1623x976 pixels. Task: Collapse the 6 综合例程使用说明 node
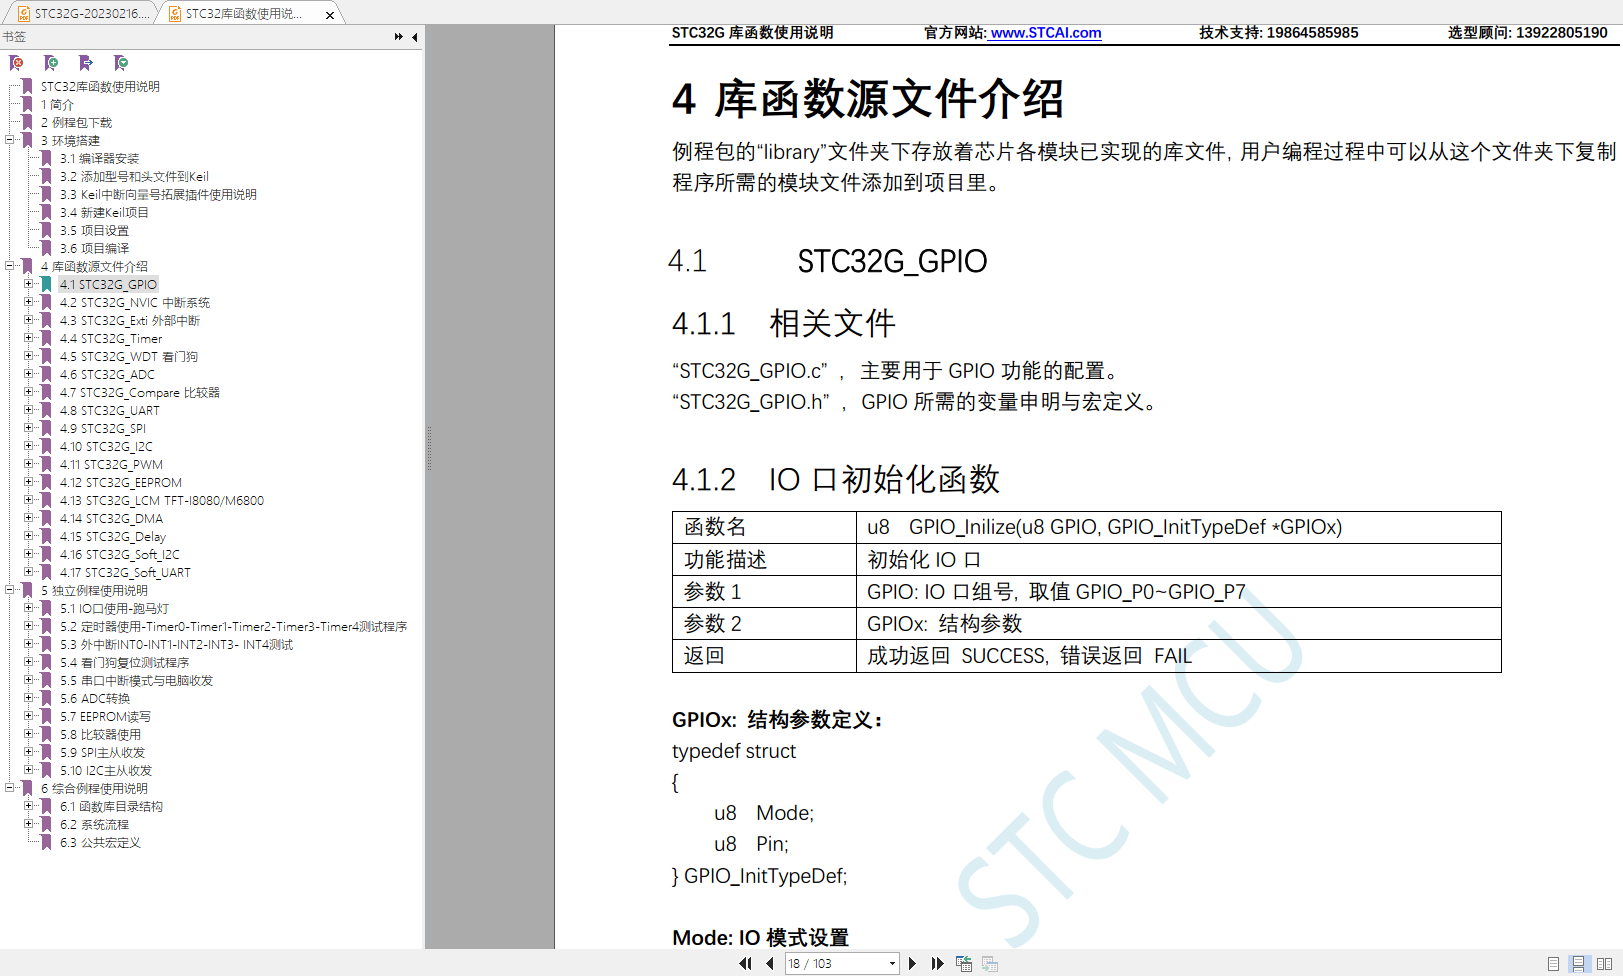coord(10,788)
